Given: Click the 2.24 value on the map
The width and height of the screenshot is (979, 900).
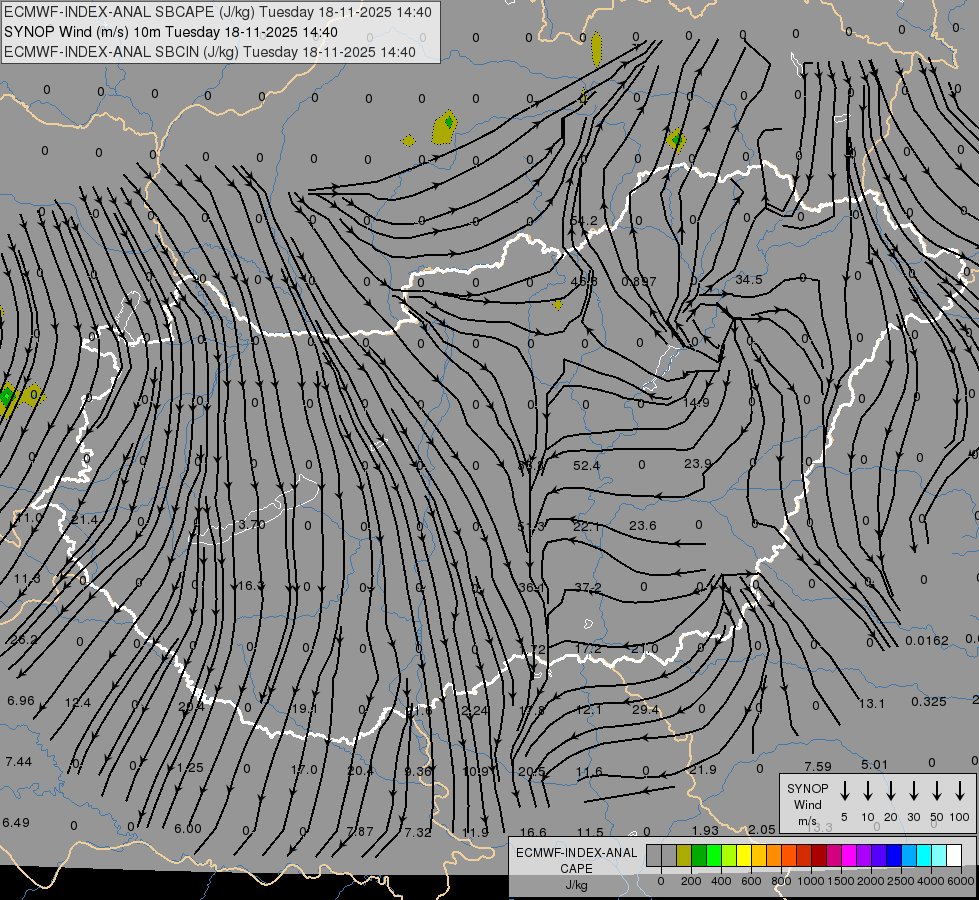Looking at the screenshot, I should (475, 710).
